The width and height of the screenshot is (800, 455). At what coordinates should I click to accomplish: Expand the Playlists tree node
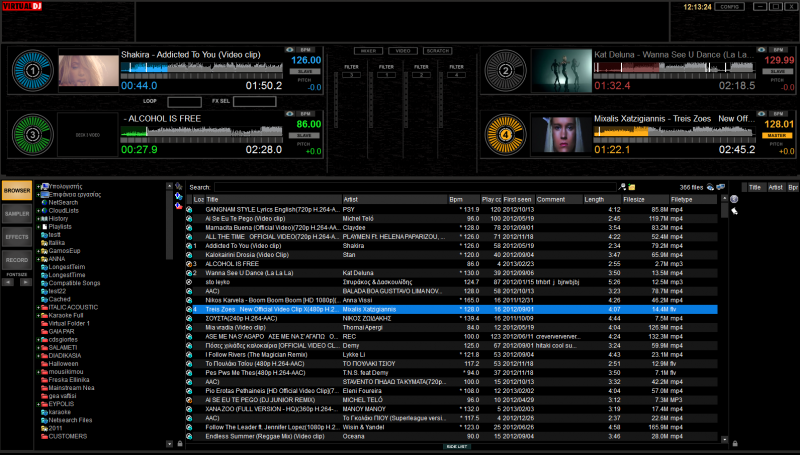(x=38, y=227)
